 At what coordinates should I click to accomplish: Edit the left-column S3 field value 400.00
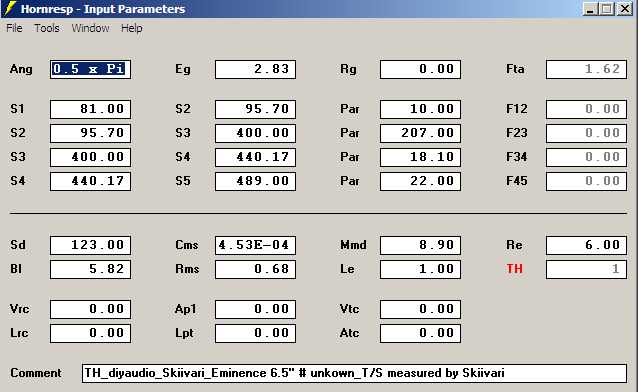pos(90,157)
